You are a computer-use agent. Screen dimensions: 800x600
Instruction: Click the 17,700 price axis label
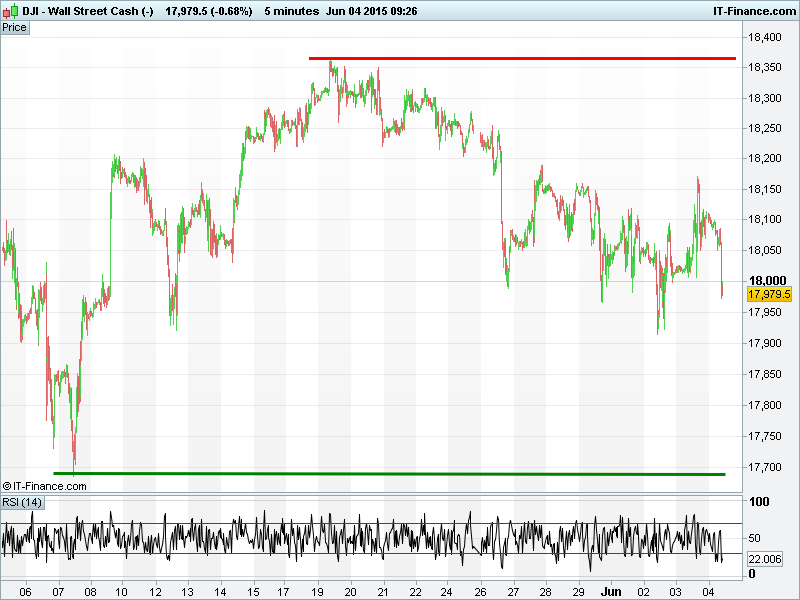pos(765,467)
